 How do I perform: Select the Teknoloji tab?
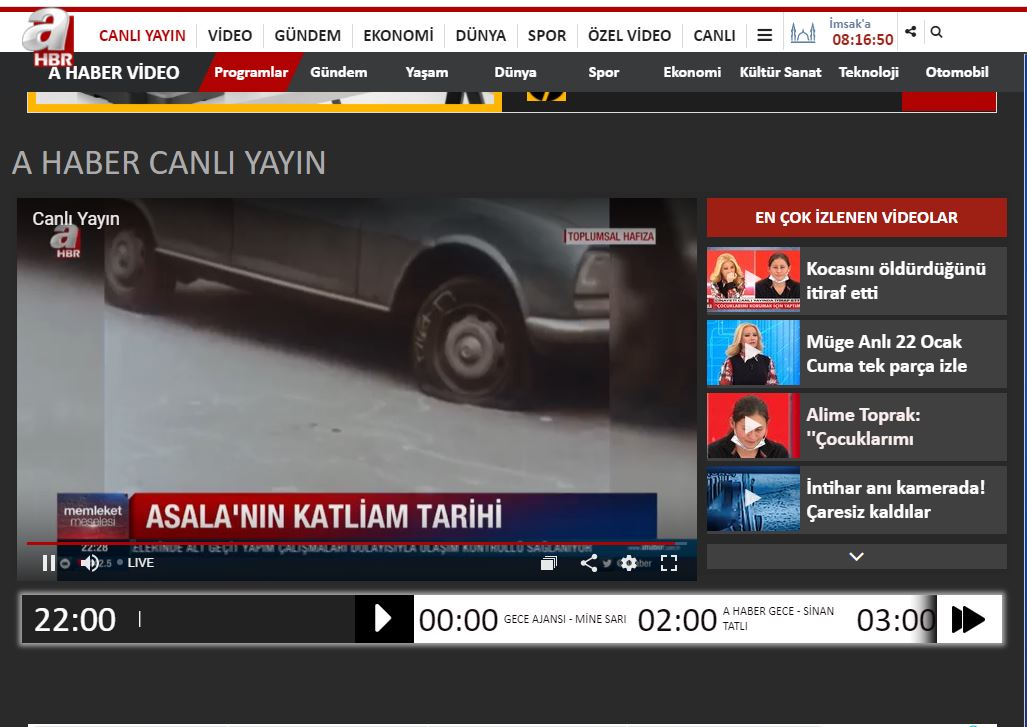coord(868,72)
